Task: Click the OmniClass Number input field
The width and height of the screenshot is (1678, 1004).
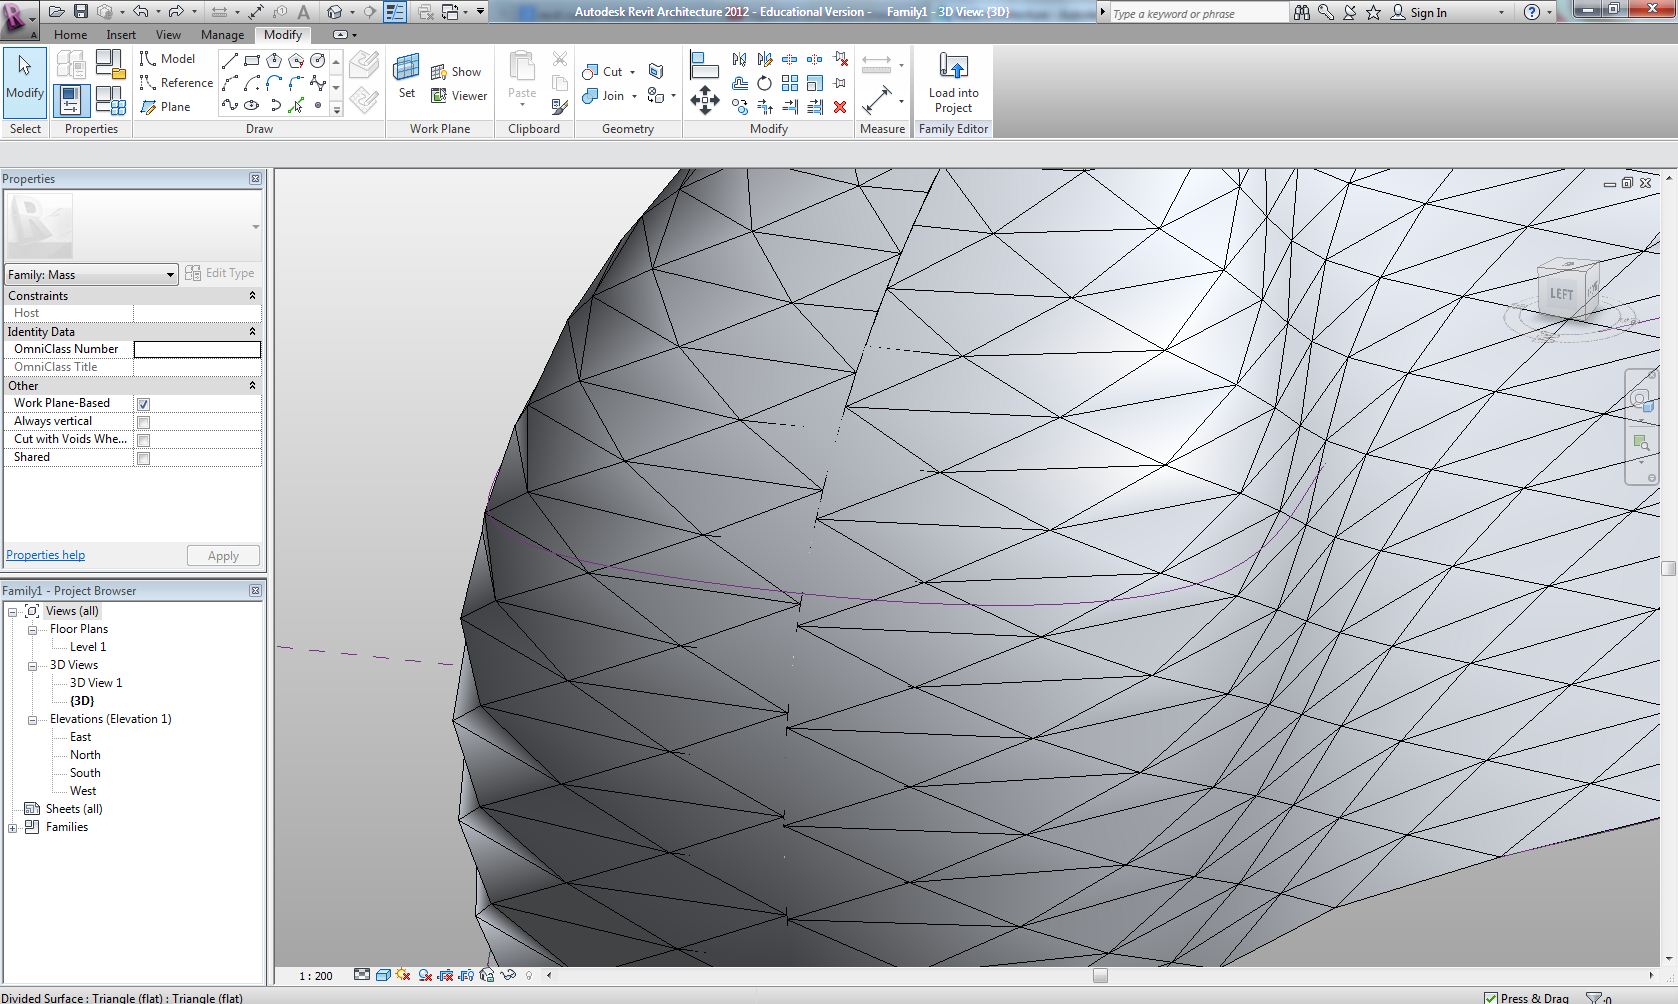Action: [197, 349]
